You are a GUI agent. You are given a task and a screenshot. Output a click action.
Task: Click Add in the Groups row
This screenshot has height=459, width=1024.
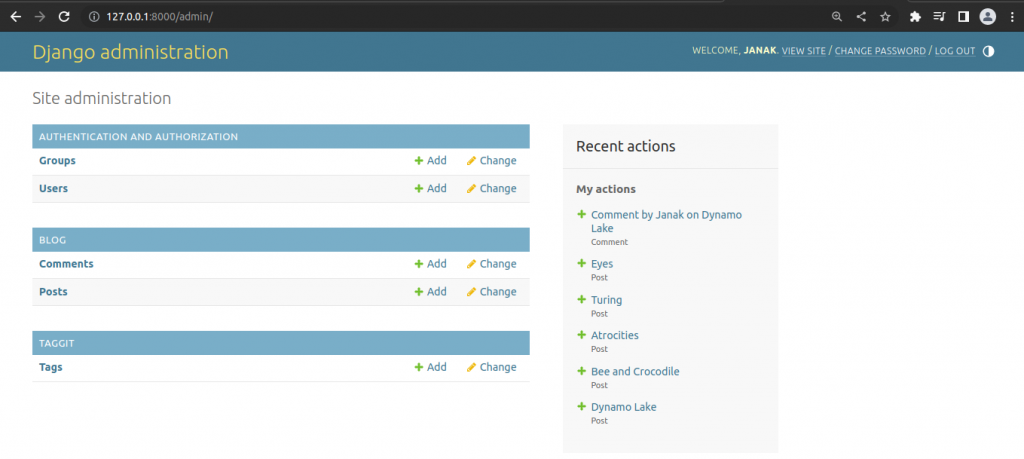[x=430, y=161]
